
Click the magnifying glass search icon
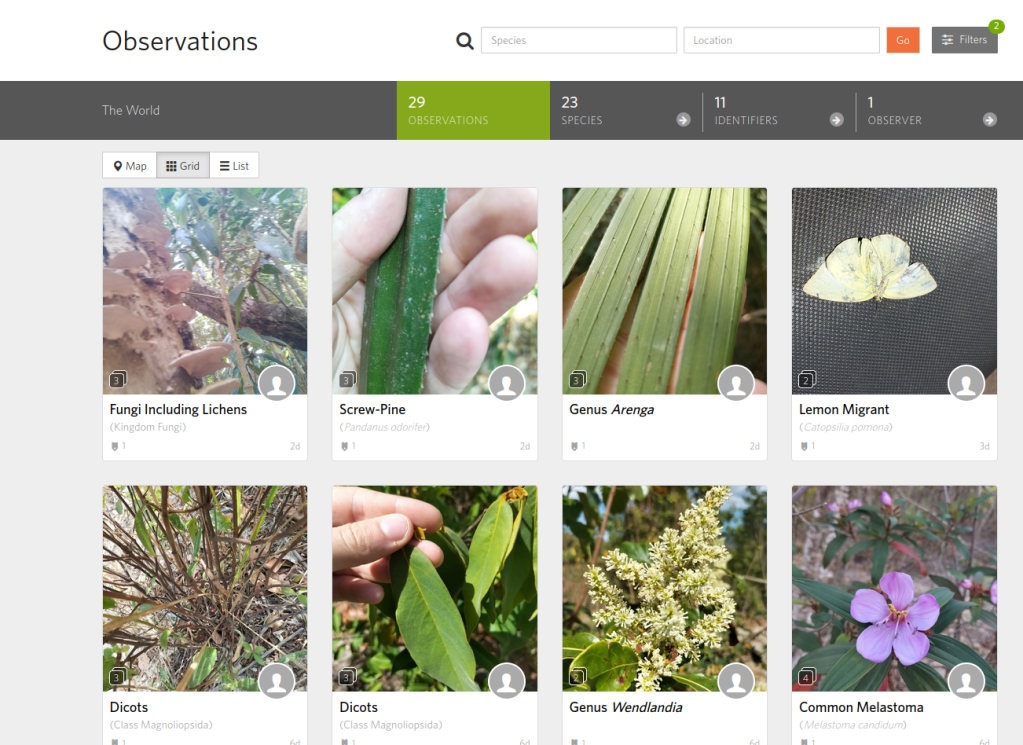click(465, 41)
